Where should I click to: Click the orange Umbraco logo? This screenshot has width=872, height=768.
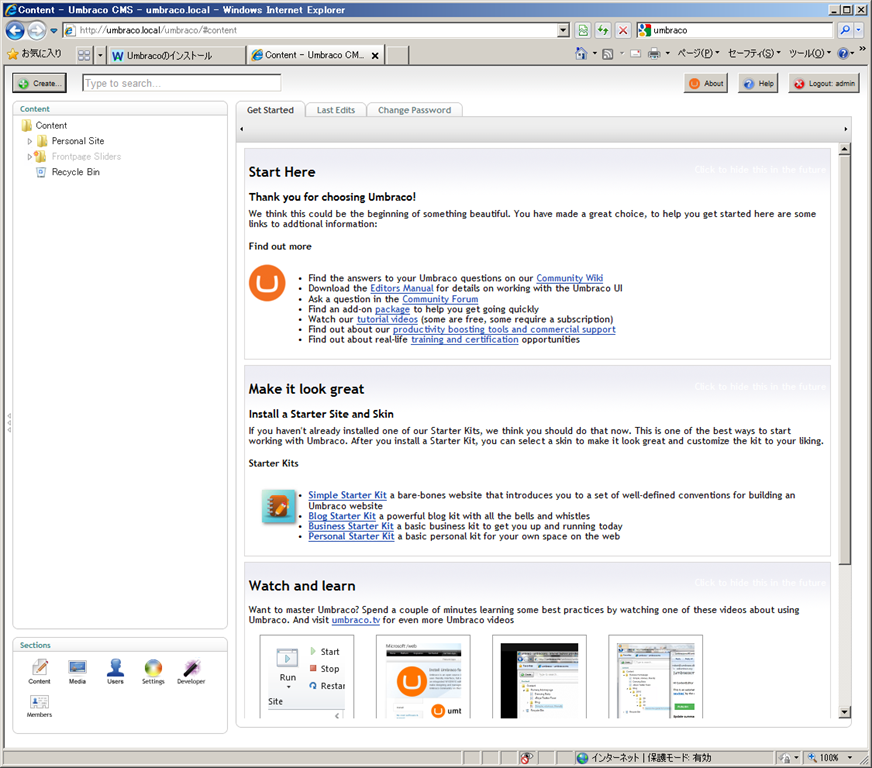267,283
